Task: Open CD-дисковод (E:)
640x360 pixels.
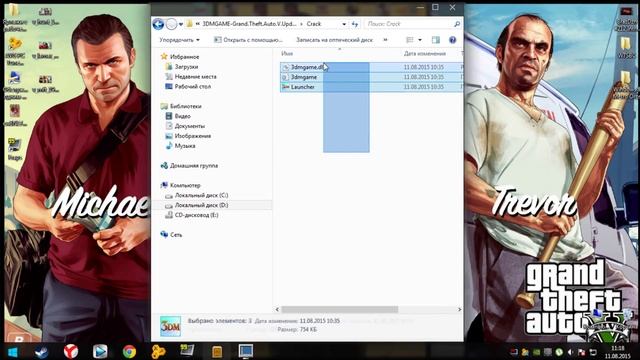Action: [x=192, y=215]
